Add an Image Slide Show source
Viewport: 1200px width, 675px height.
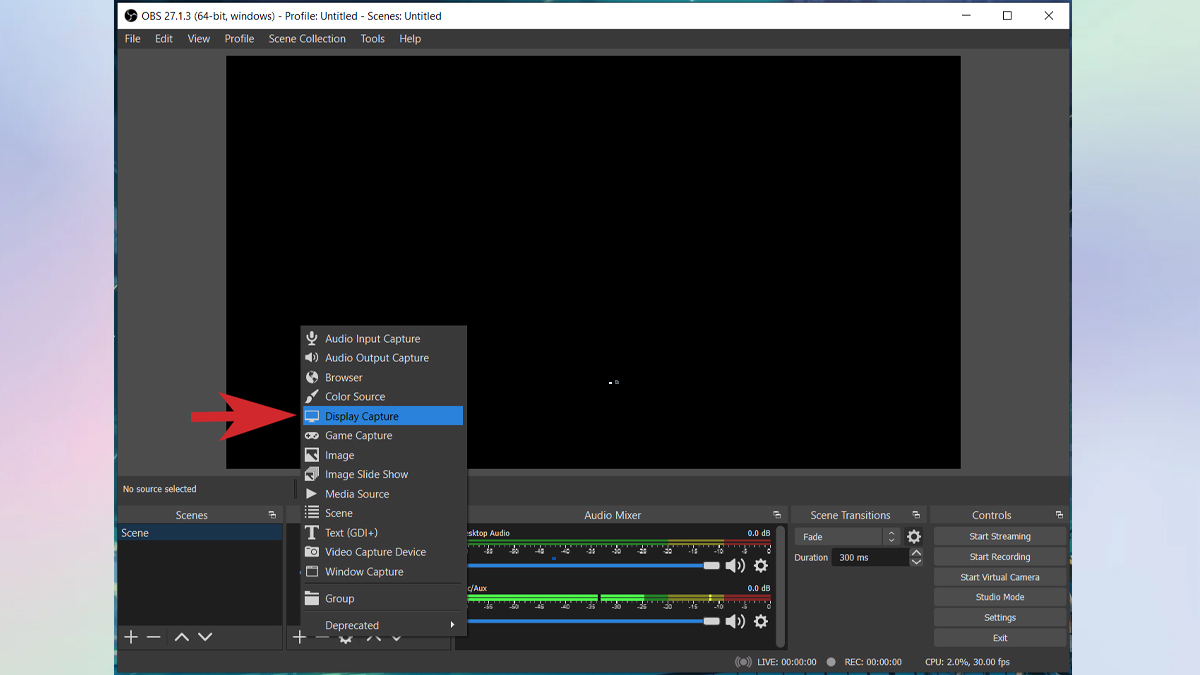[x=383, y=475]
